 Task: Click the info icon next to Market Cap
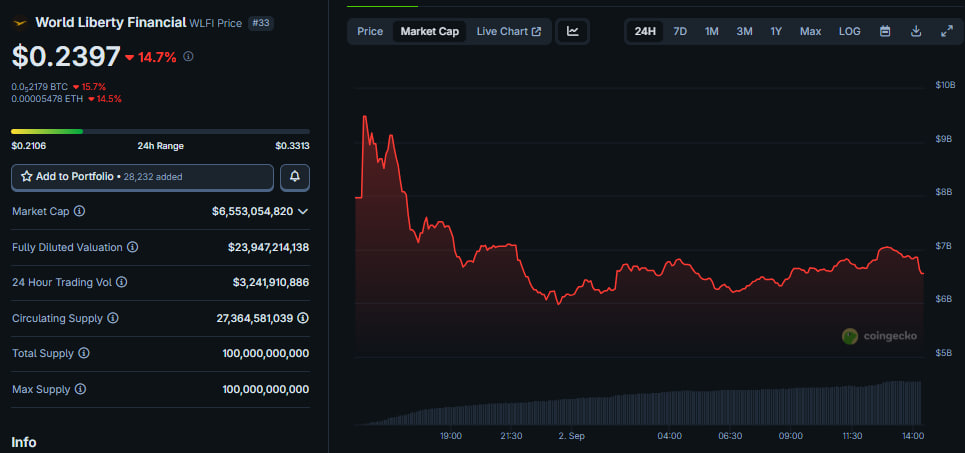[80, 211]
